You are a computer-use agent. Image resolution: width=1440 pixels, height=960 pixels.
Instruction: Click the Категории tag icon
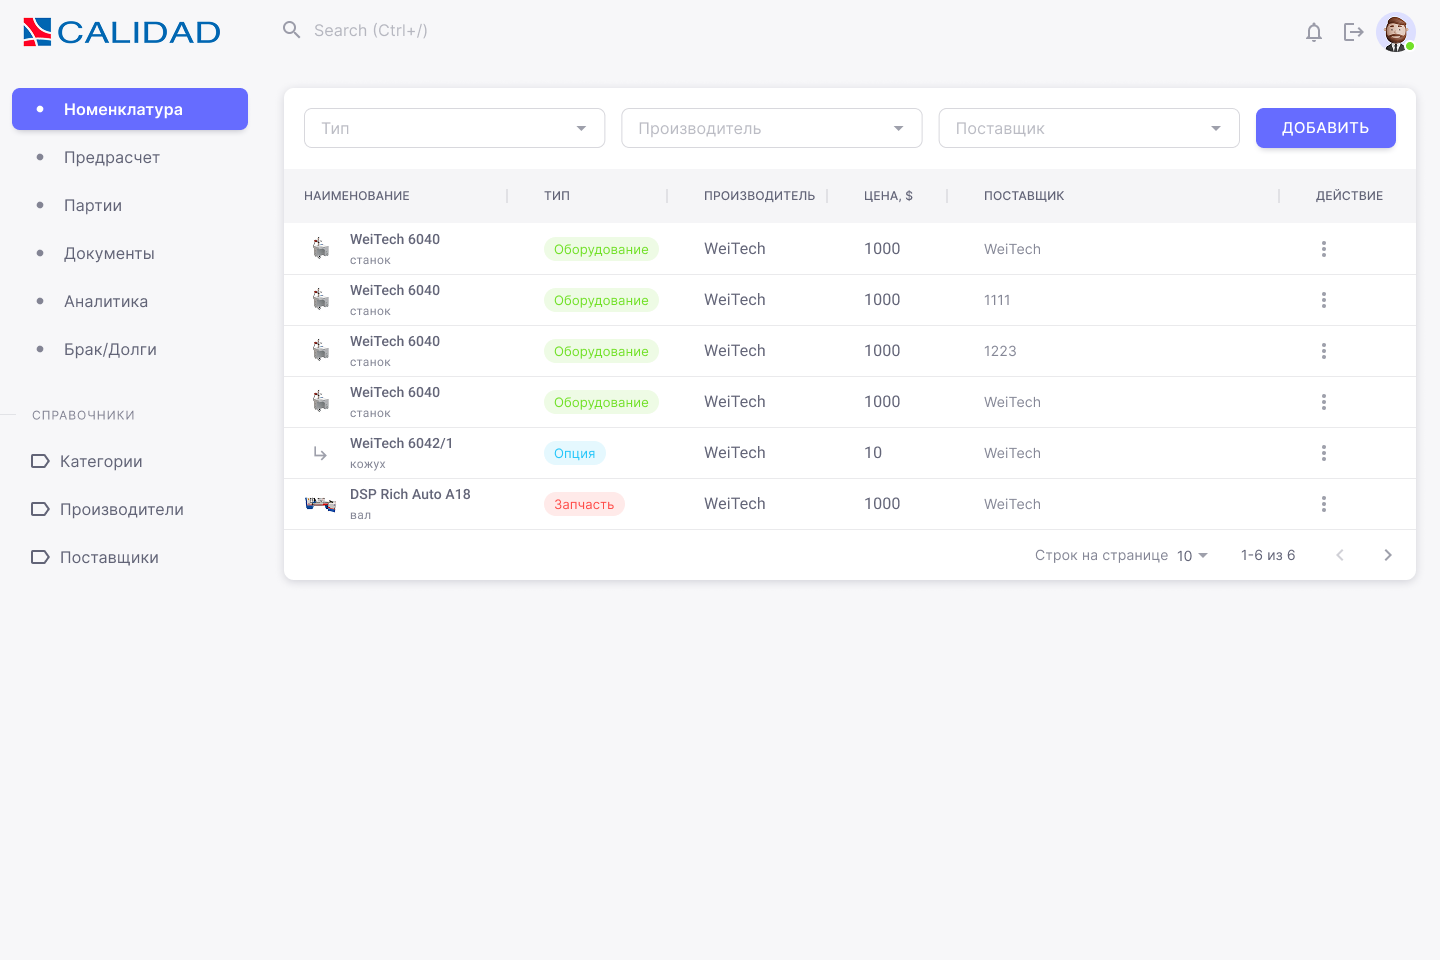pyautogui.click(x=40, y=461)
